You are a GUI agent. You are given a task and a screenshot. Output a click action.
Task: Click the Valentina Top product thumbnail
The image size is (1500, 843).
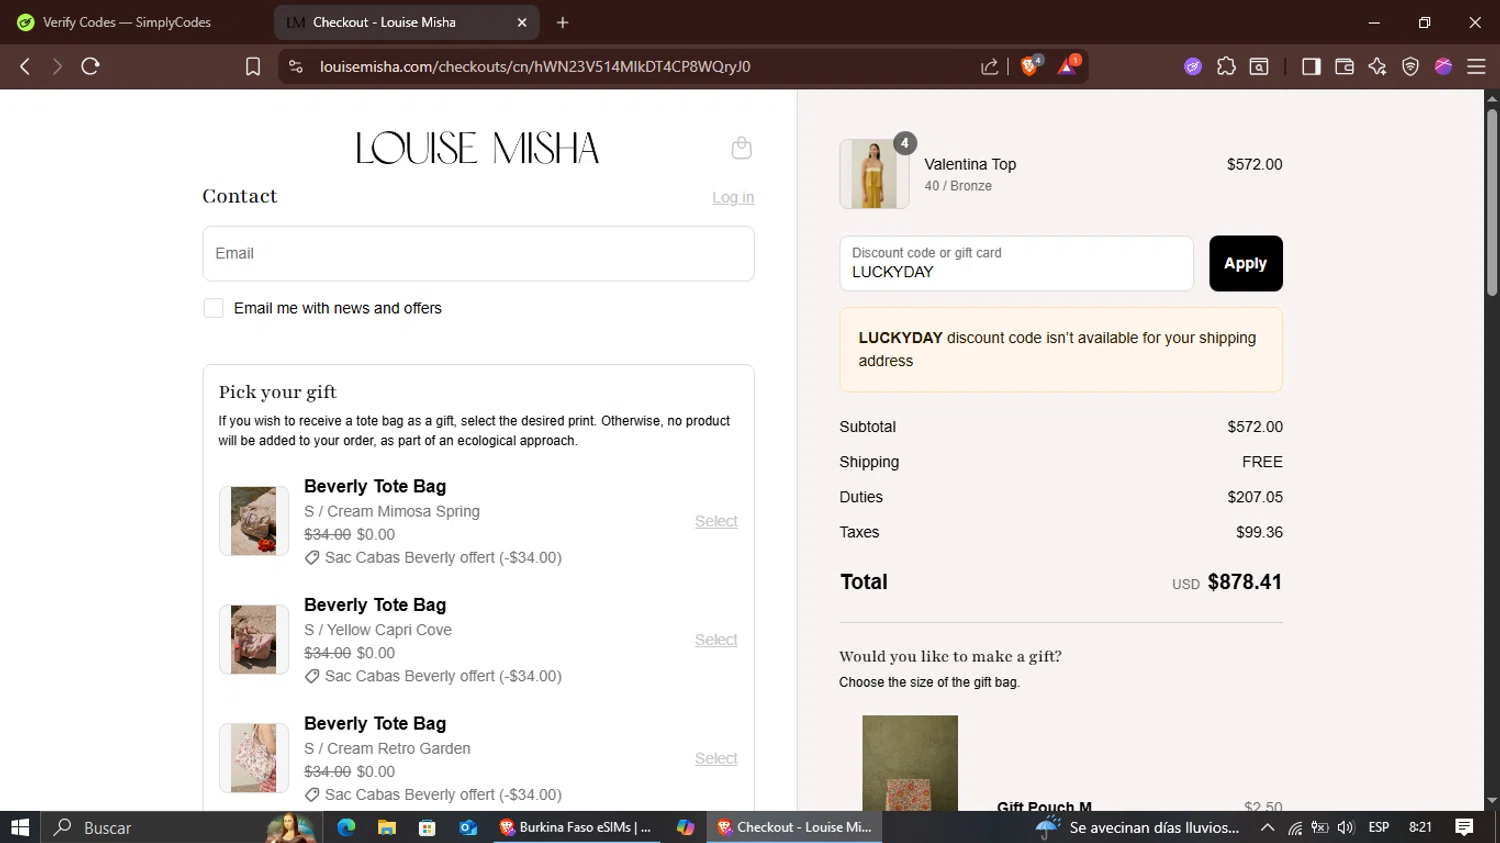pos(874,174)
